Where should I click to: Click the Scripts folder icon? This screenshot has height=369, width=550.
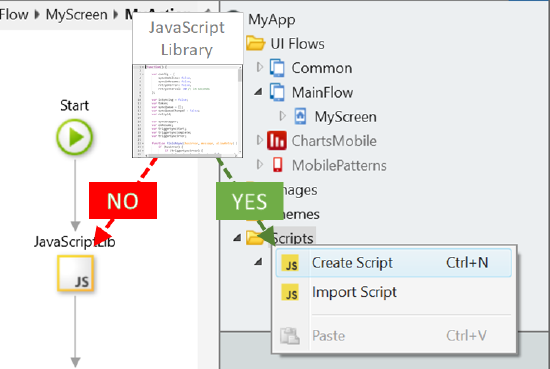255,238
